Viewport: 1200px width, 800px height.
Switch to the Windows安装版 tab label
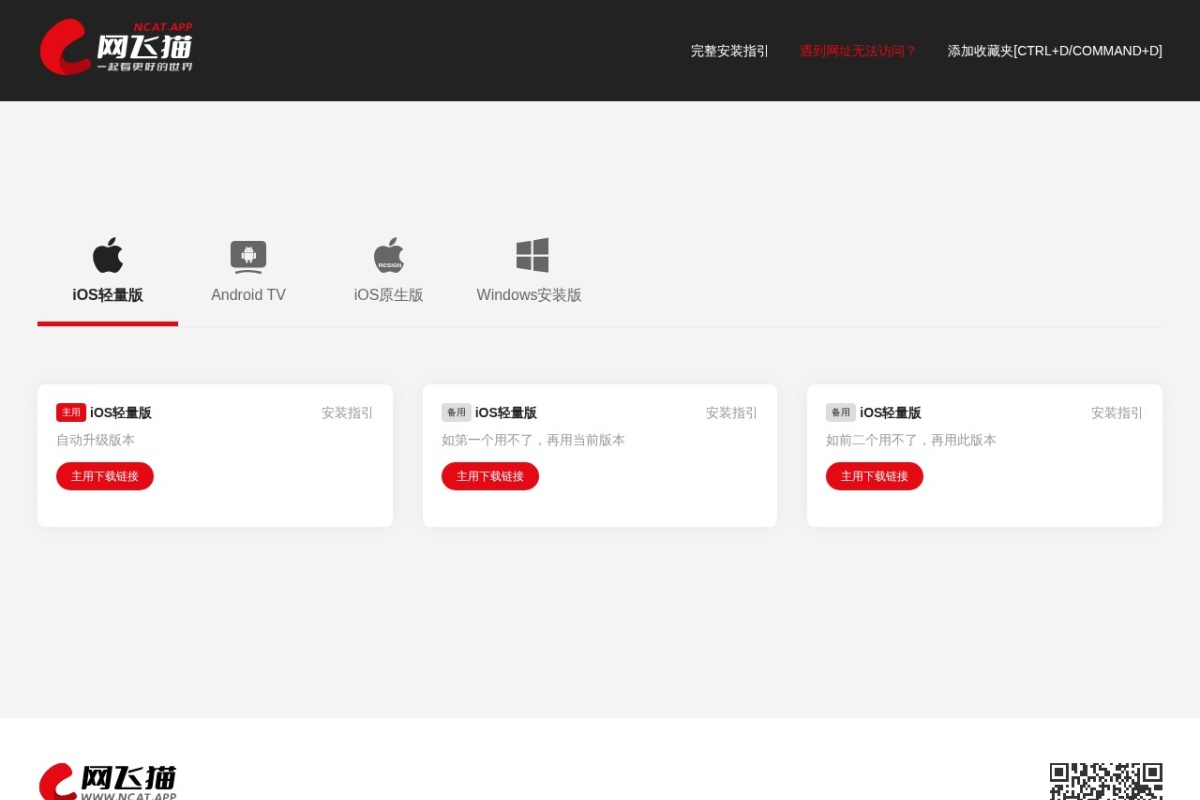tap(529, 295)
